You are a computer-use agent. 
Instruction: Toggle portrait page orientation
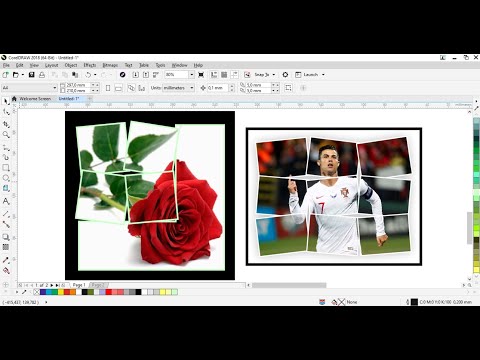(x=108, y=88)
